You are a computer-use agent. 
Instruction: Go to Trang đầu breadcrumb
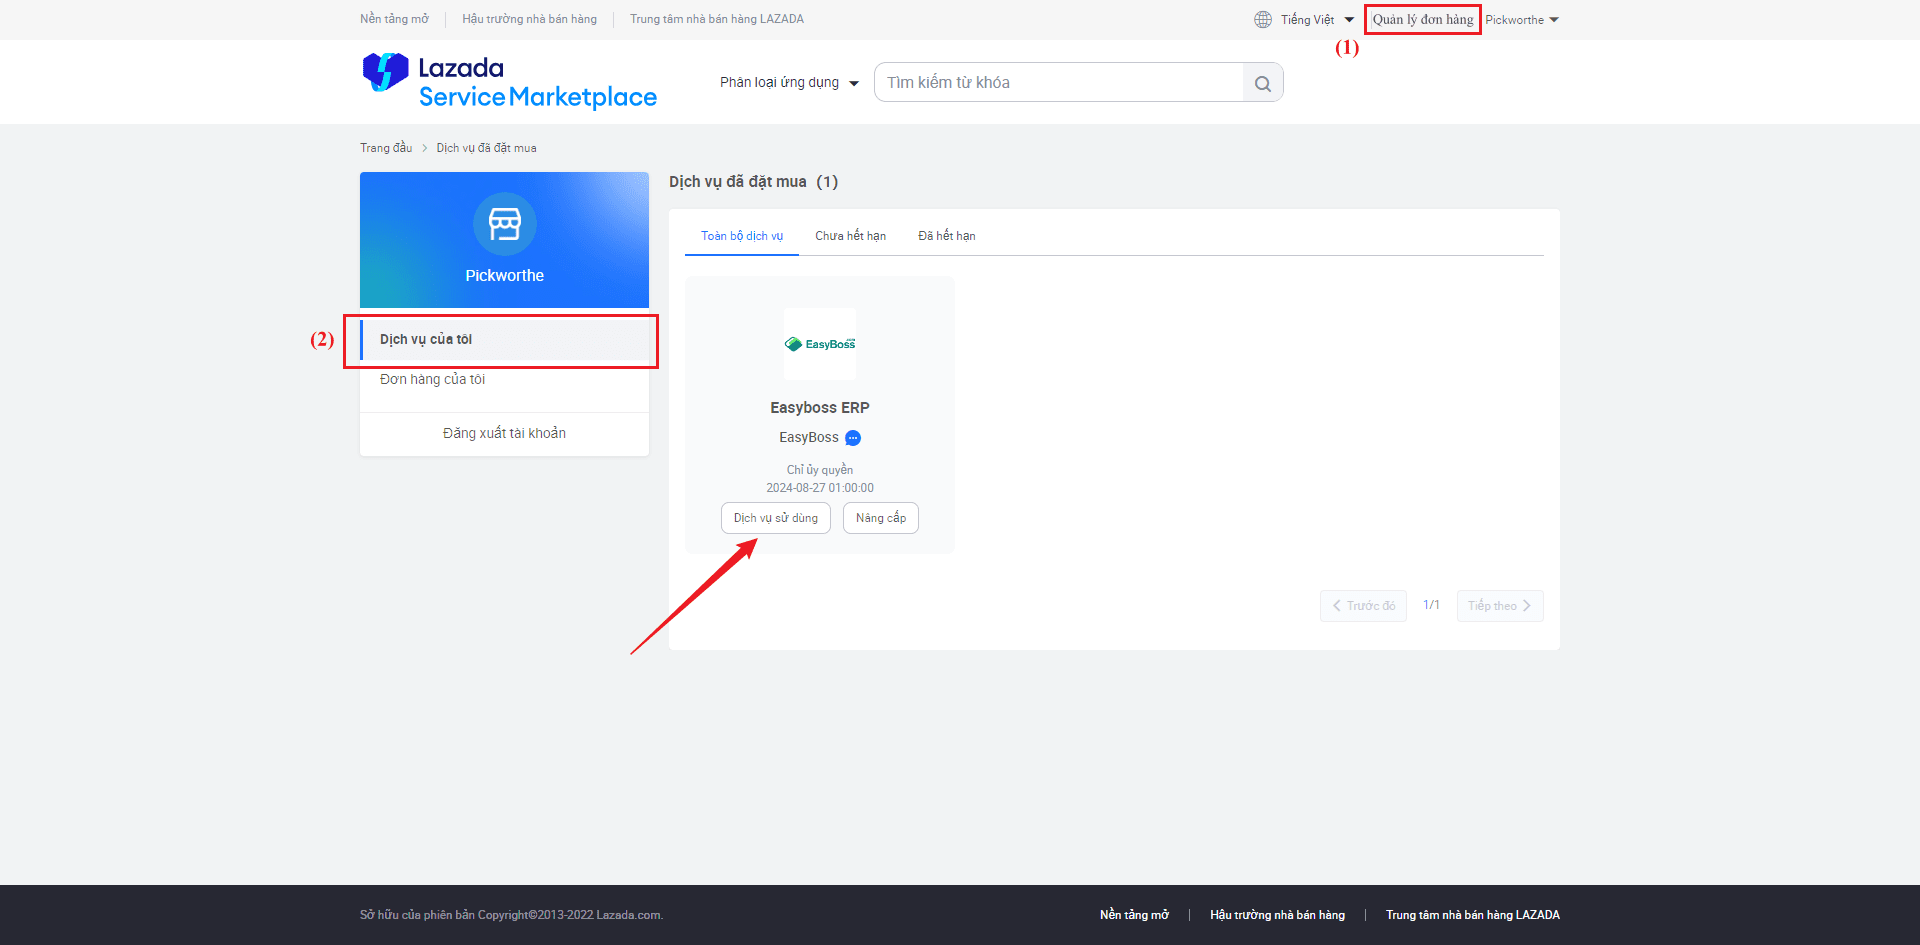tap(386, 148)
